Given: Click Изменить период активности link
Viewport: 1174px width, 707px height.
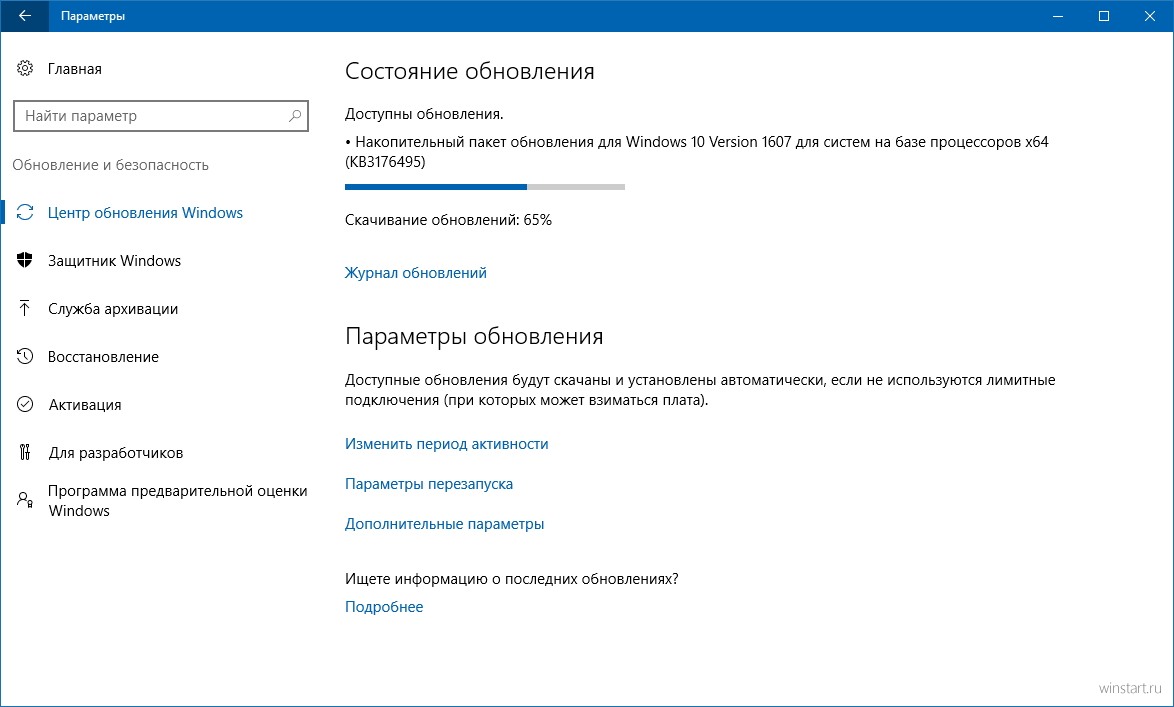Looking at the screenshot, I should coord(446,444).
